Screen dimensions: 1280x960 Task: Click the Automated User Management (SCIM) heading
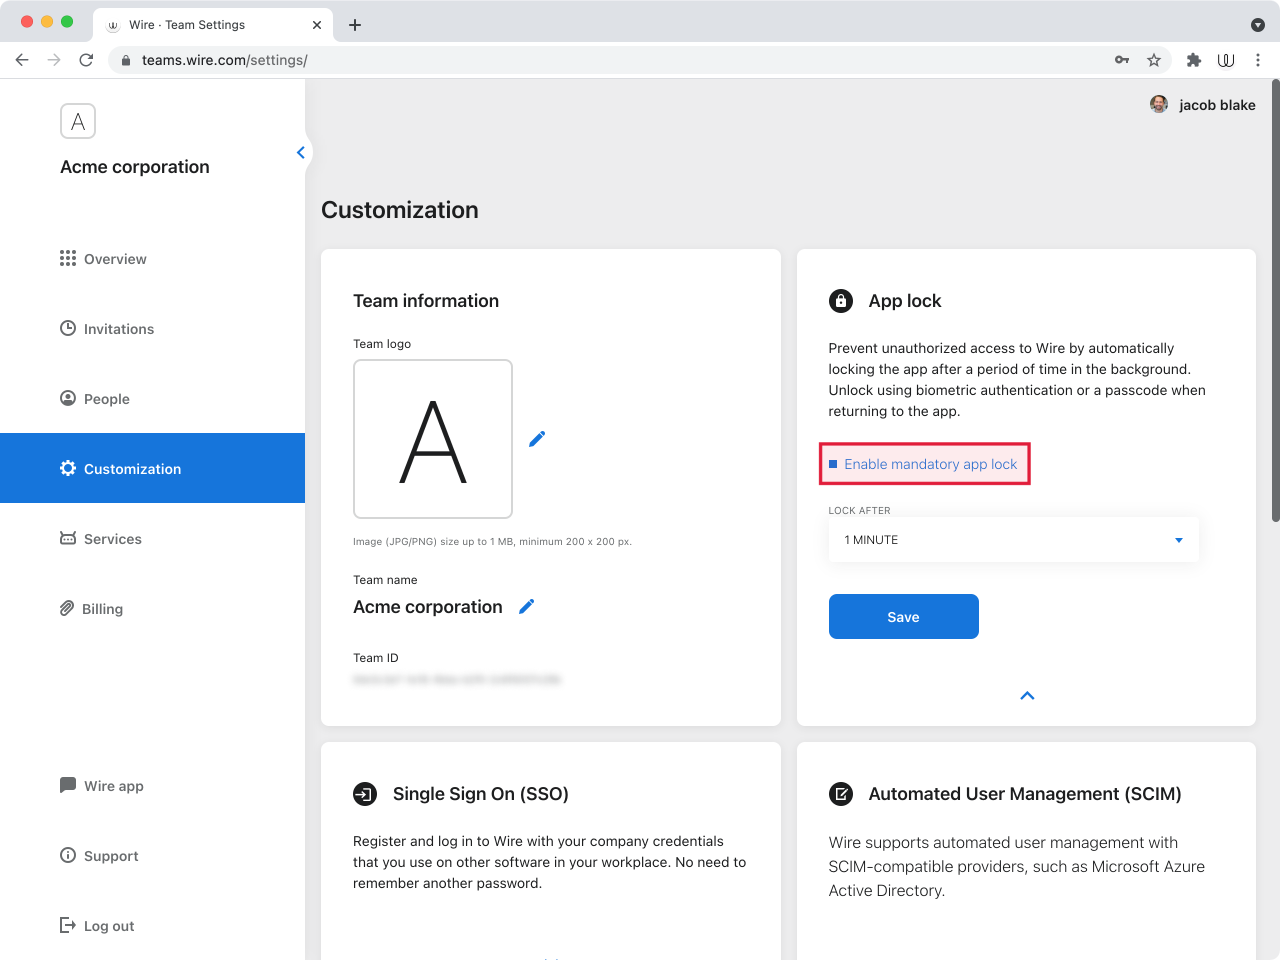pos(1025,794)
